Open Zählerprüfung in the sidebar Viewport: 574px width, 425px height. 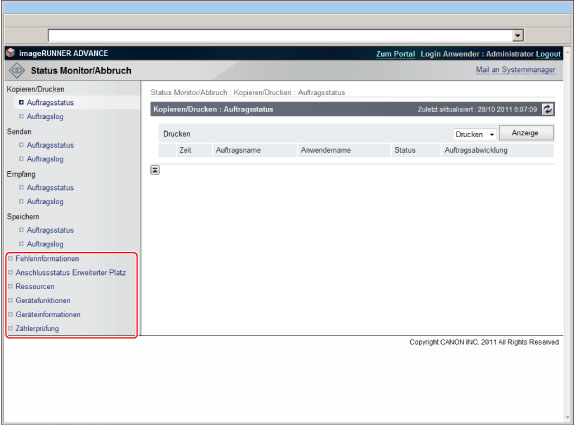37,328
